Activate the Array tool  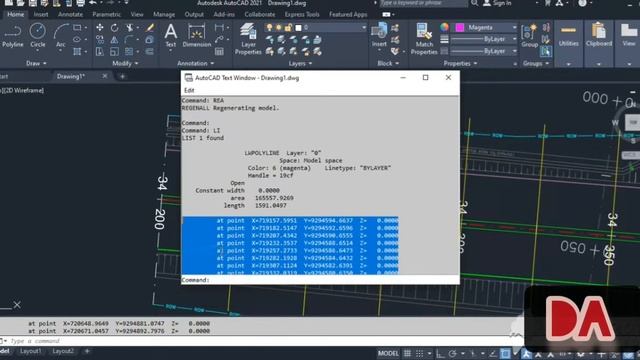point(129,51)
